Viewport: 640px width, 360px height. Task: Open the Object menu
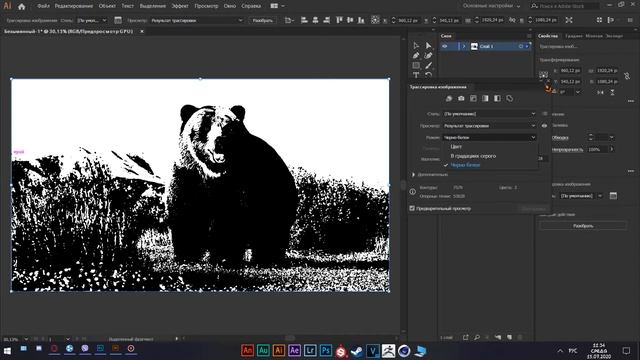(x=107, y=6)
